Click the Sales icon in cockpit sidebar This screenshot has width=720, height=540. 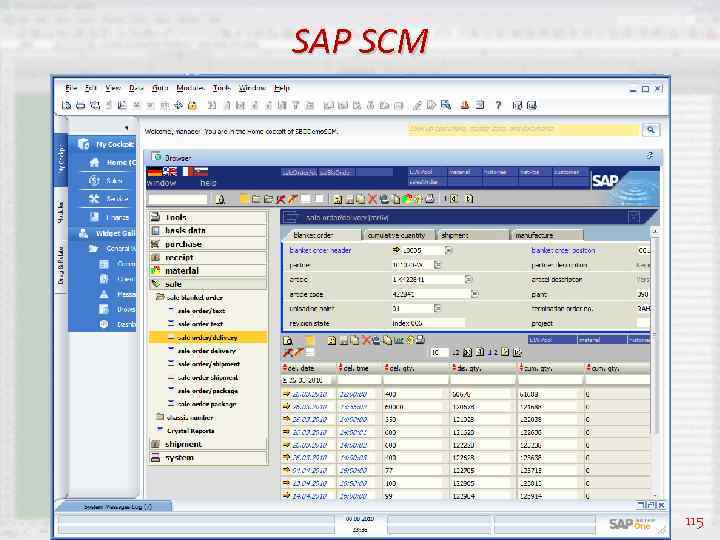click(x=94, y=180)
